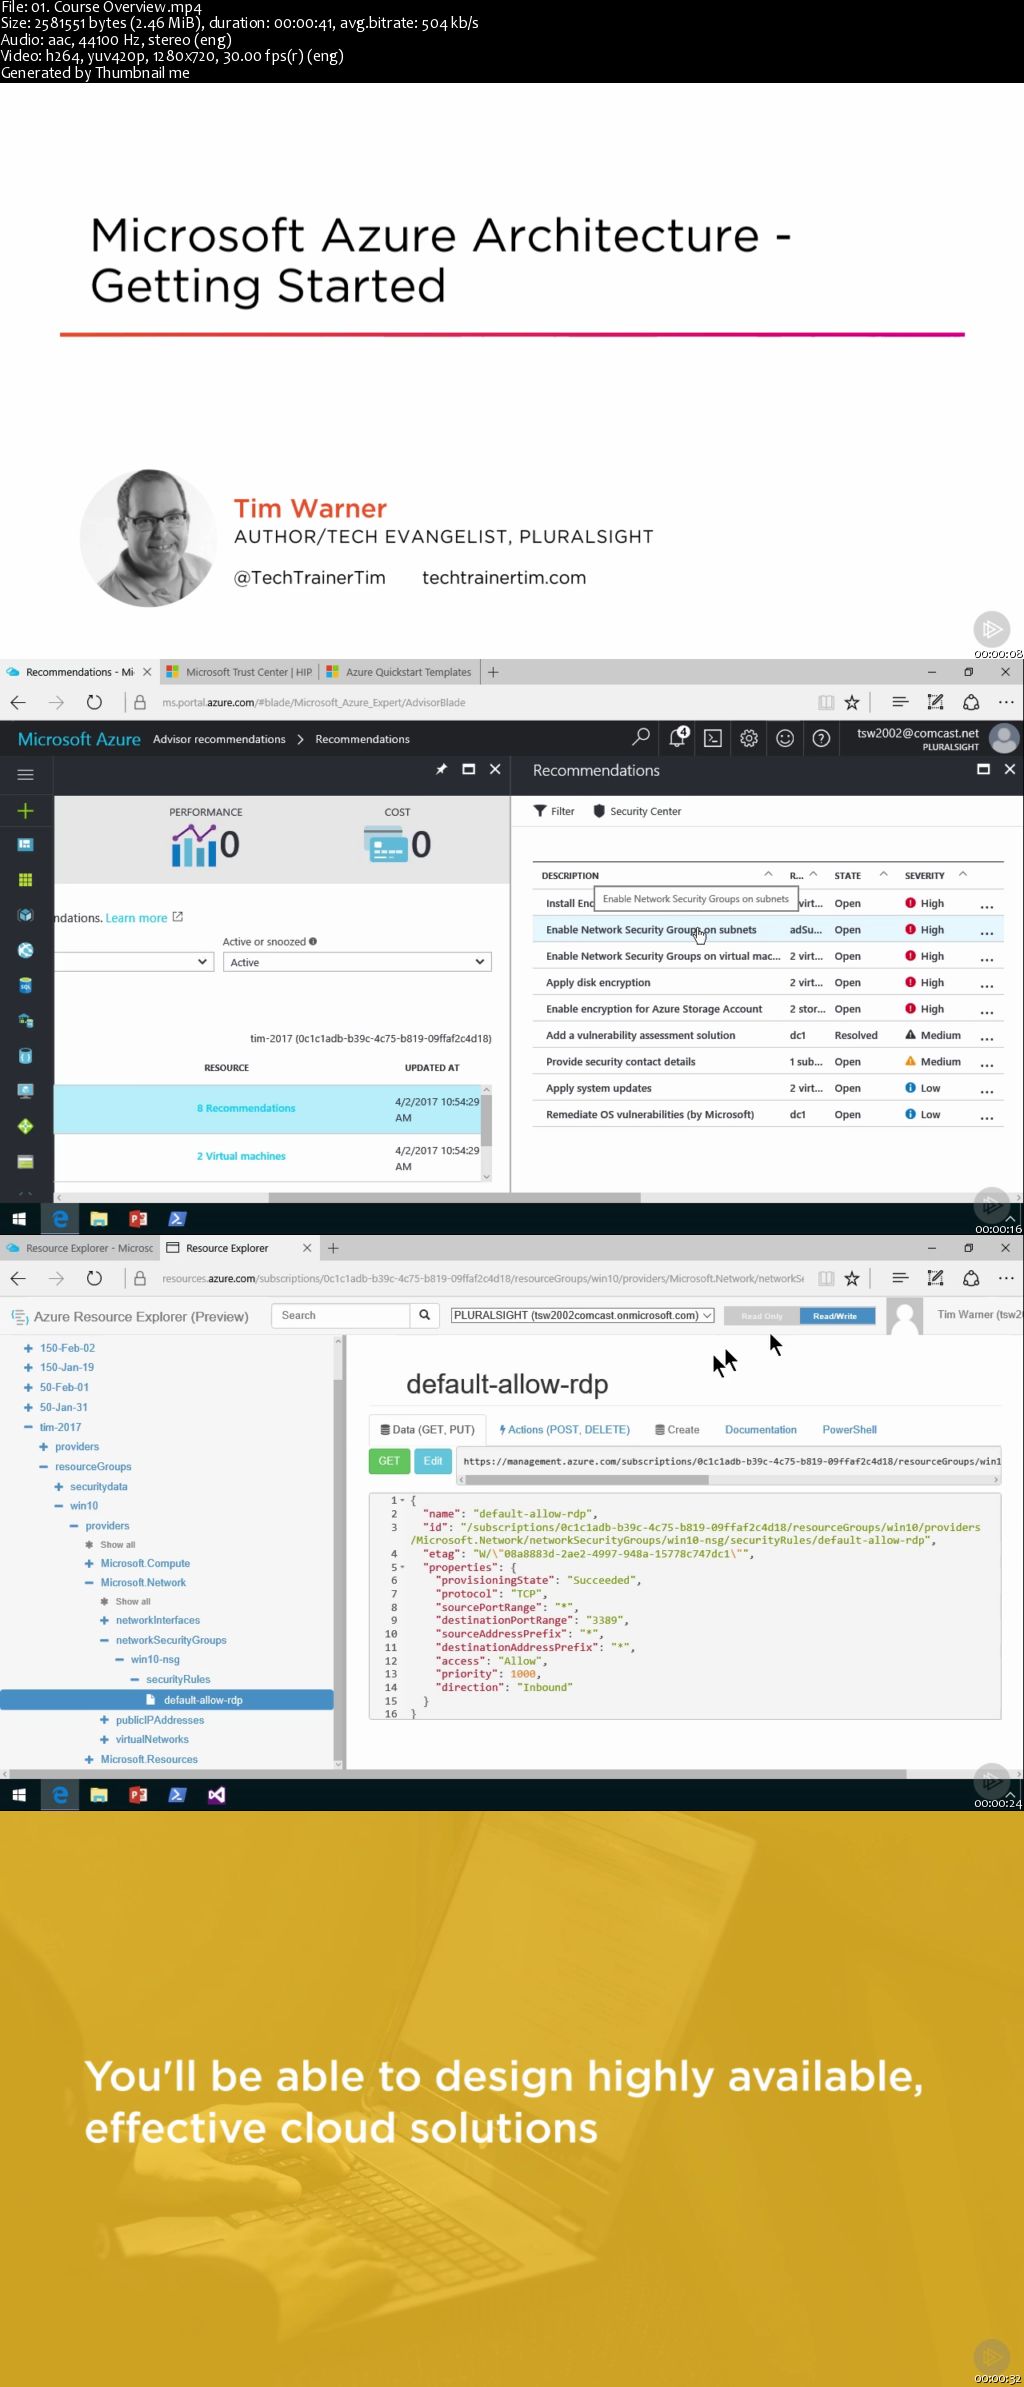Switch to Microsoft Trust Center browser tab
The width and height of the screenshot is (1024, 2387).
tap(239, 672)
